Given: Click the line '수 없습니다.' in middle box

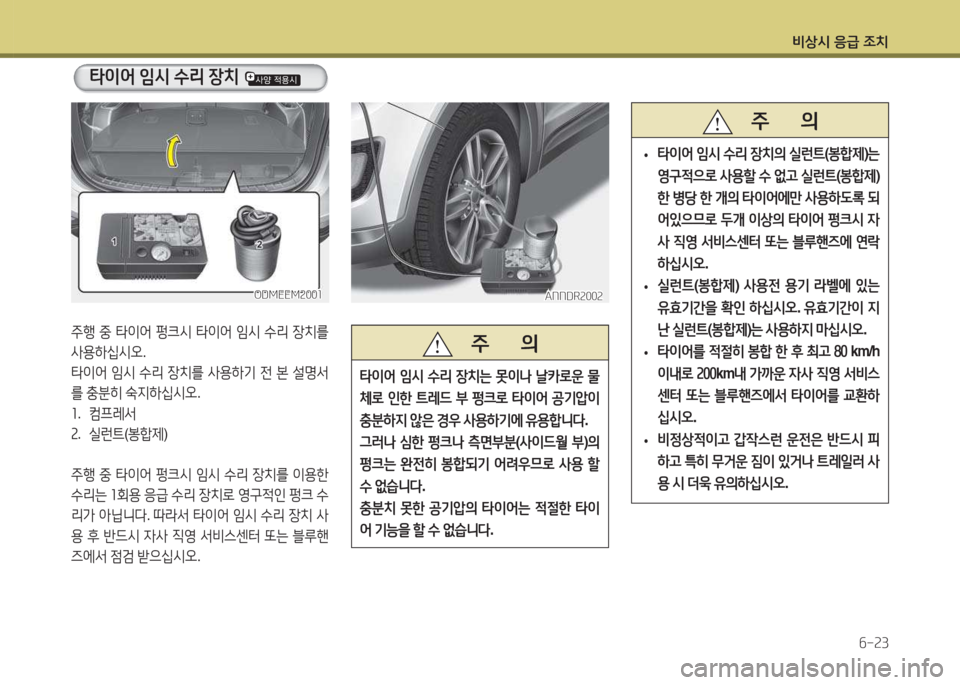Looking at the screenshot, I should click(x=392, y=486).
